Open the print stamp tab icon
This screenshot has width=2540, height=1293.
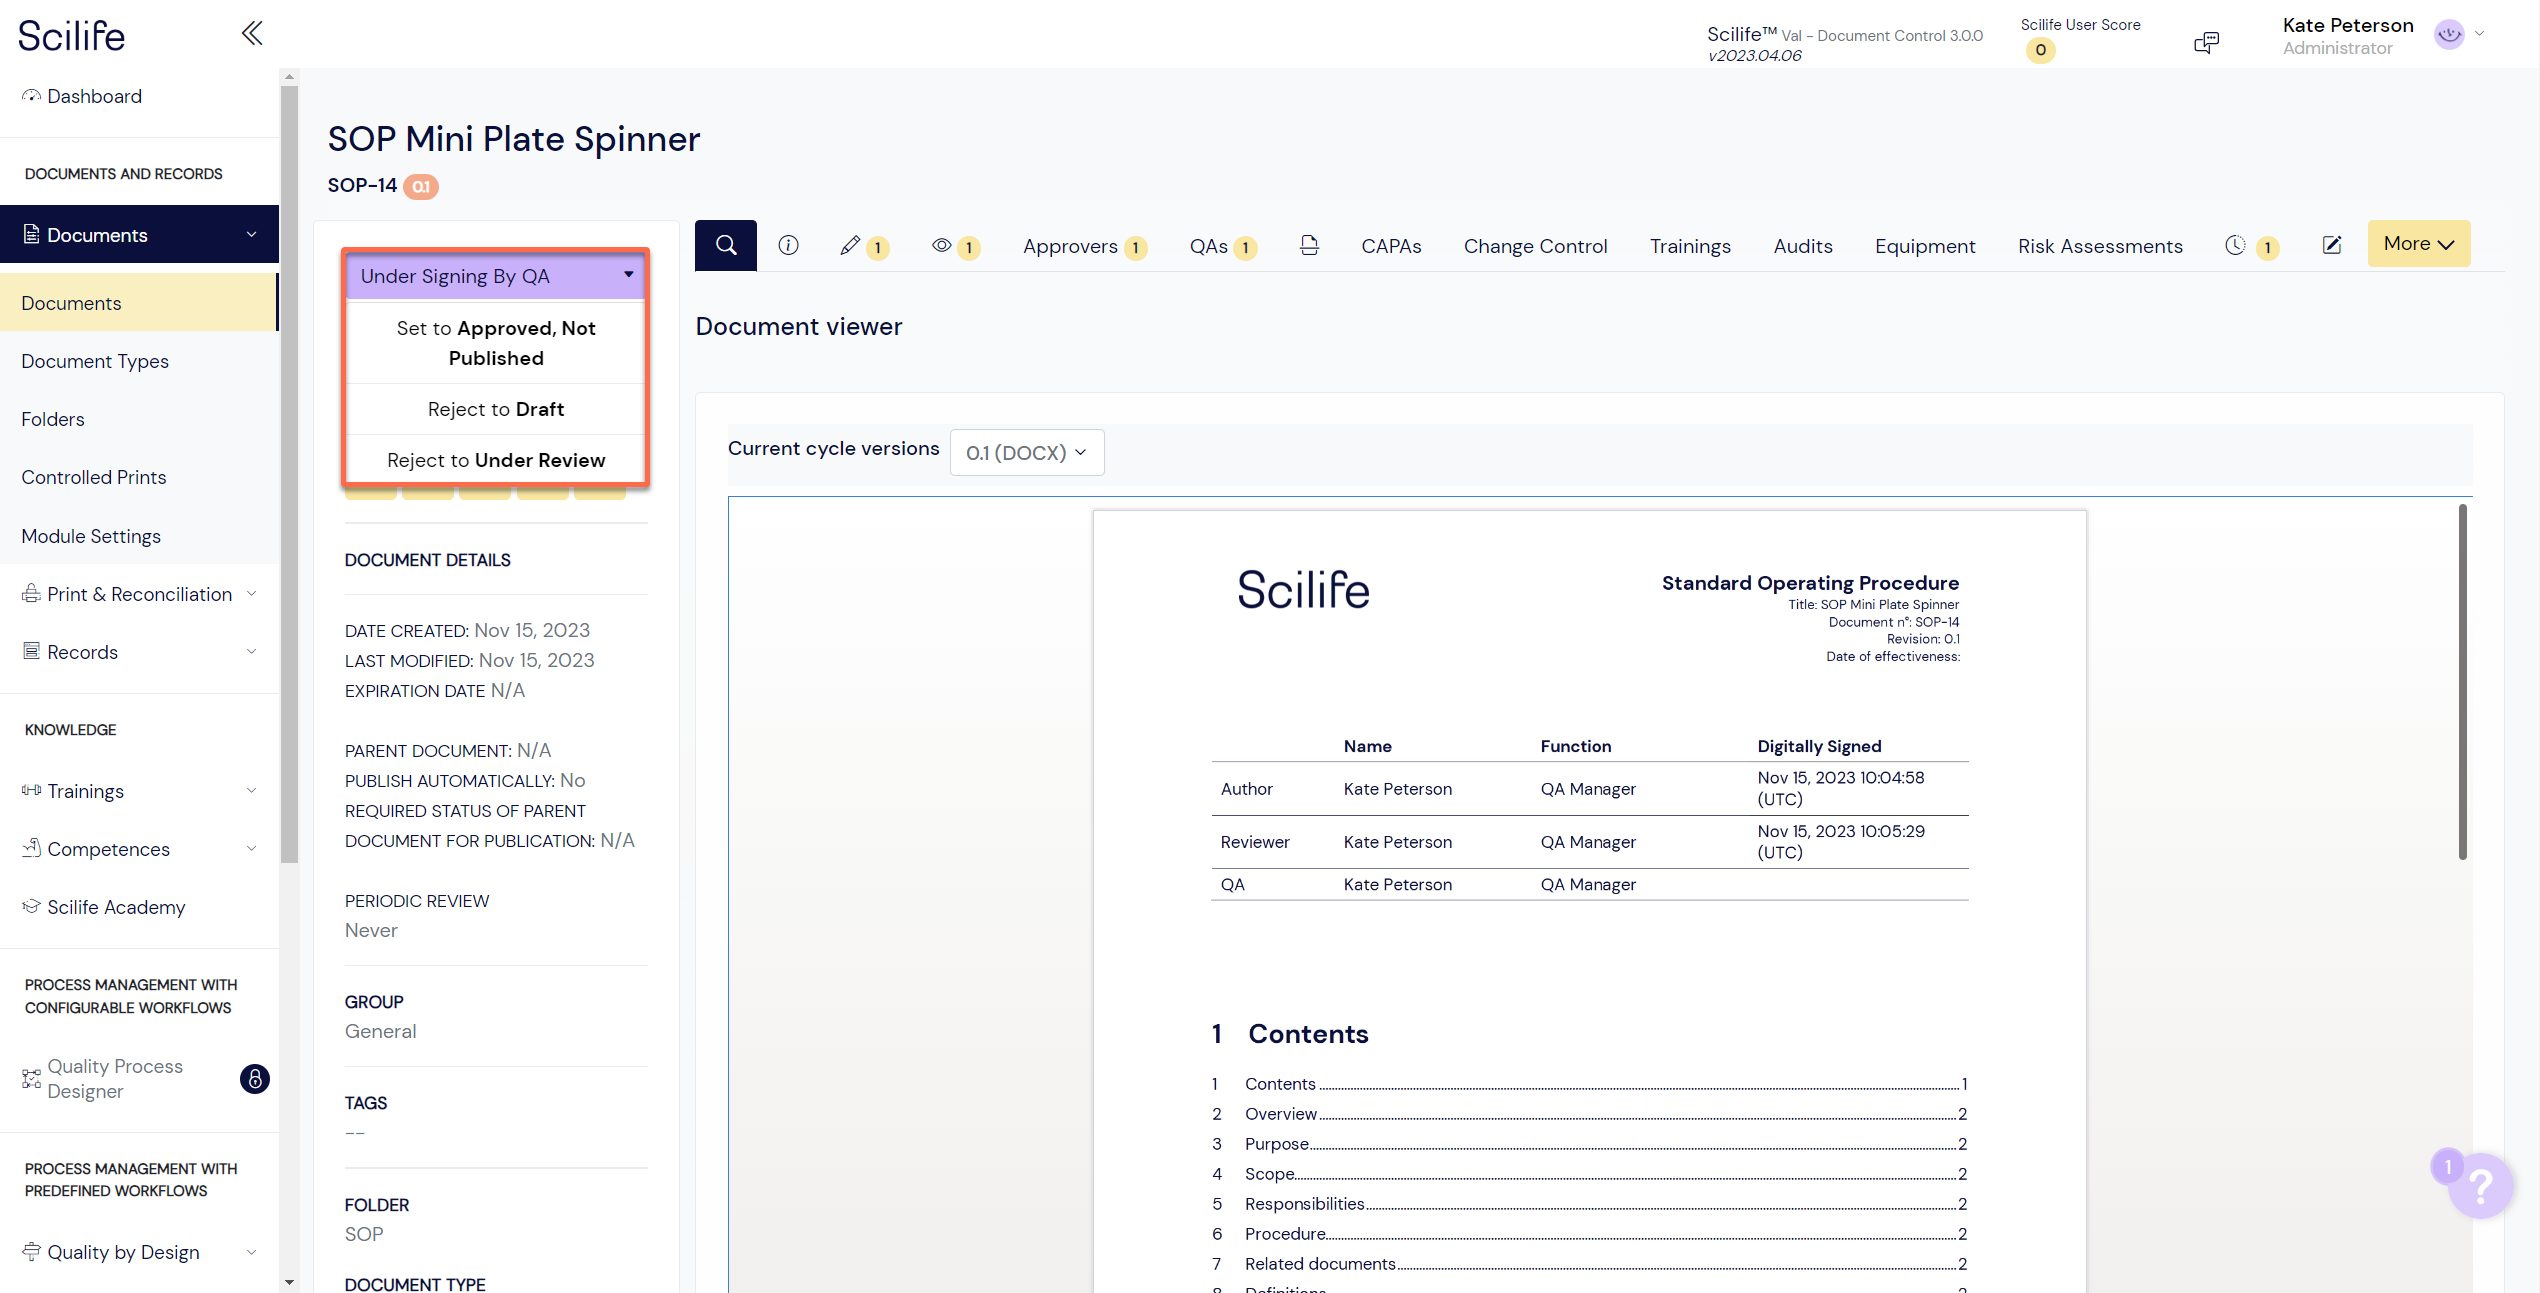coord(1309,245)
